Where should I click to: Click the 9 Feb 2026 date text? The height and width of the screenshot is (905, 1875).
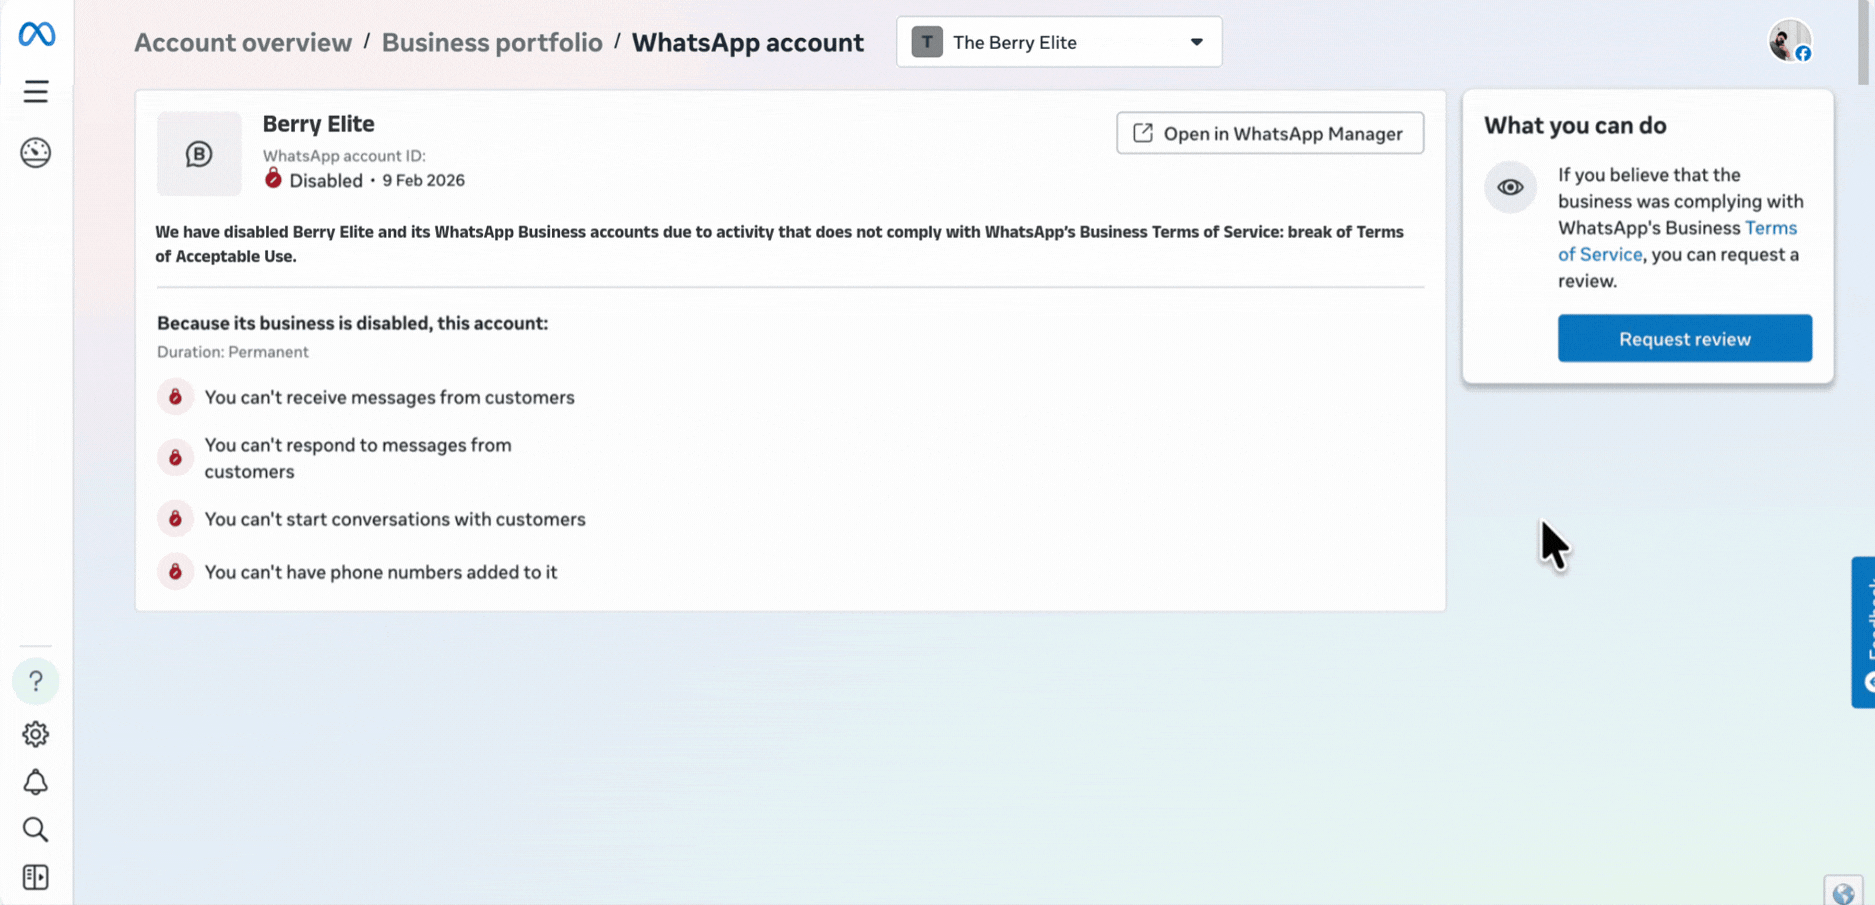click(423, 180)
